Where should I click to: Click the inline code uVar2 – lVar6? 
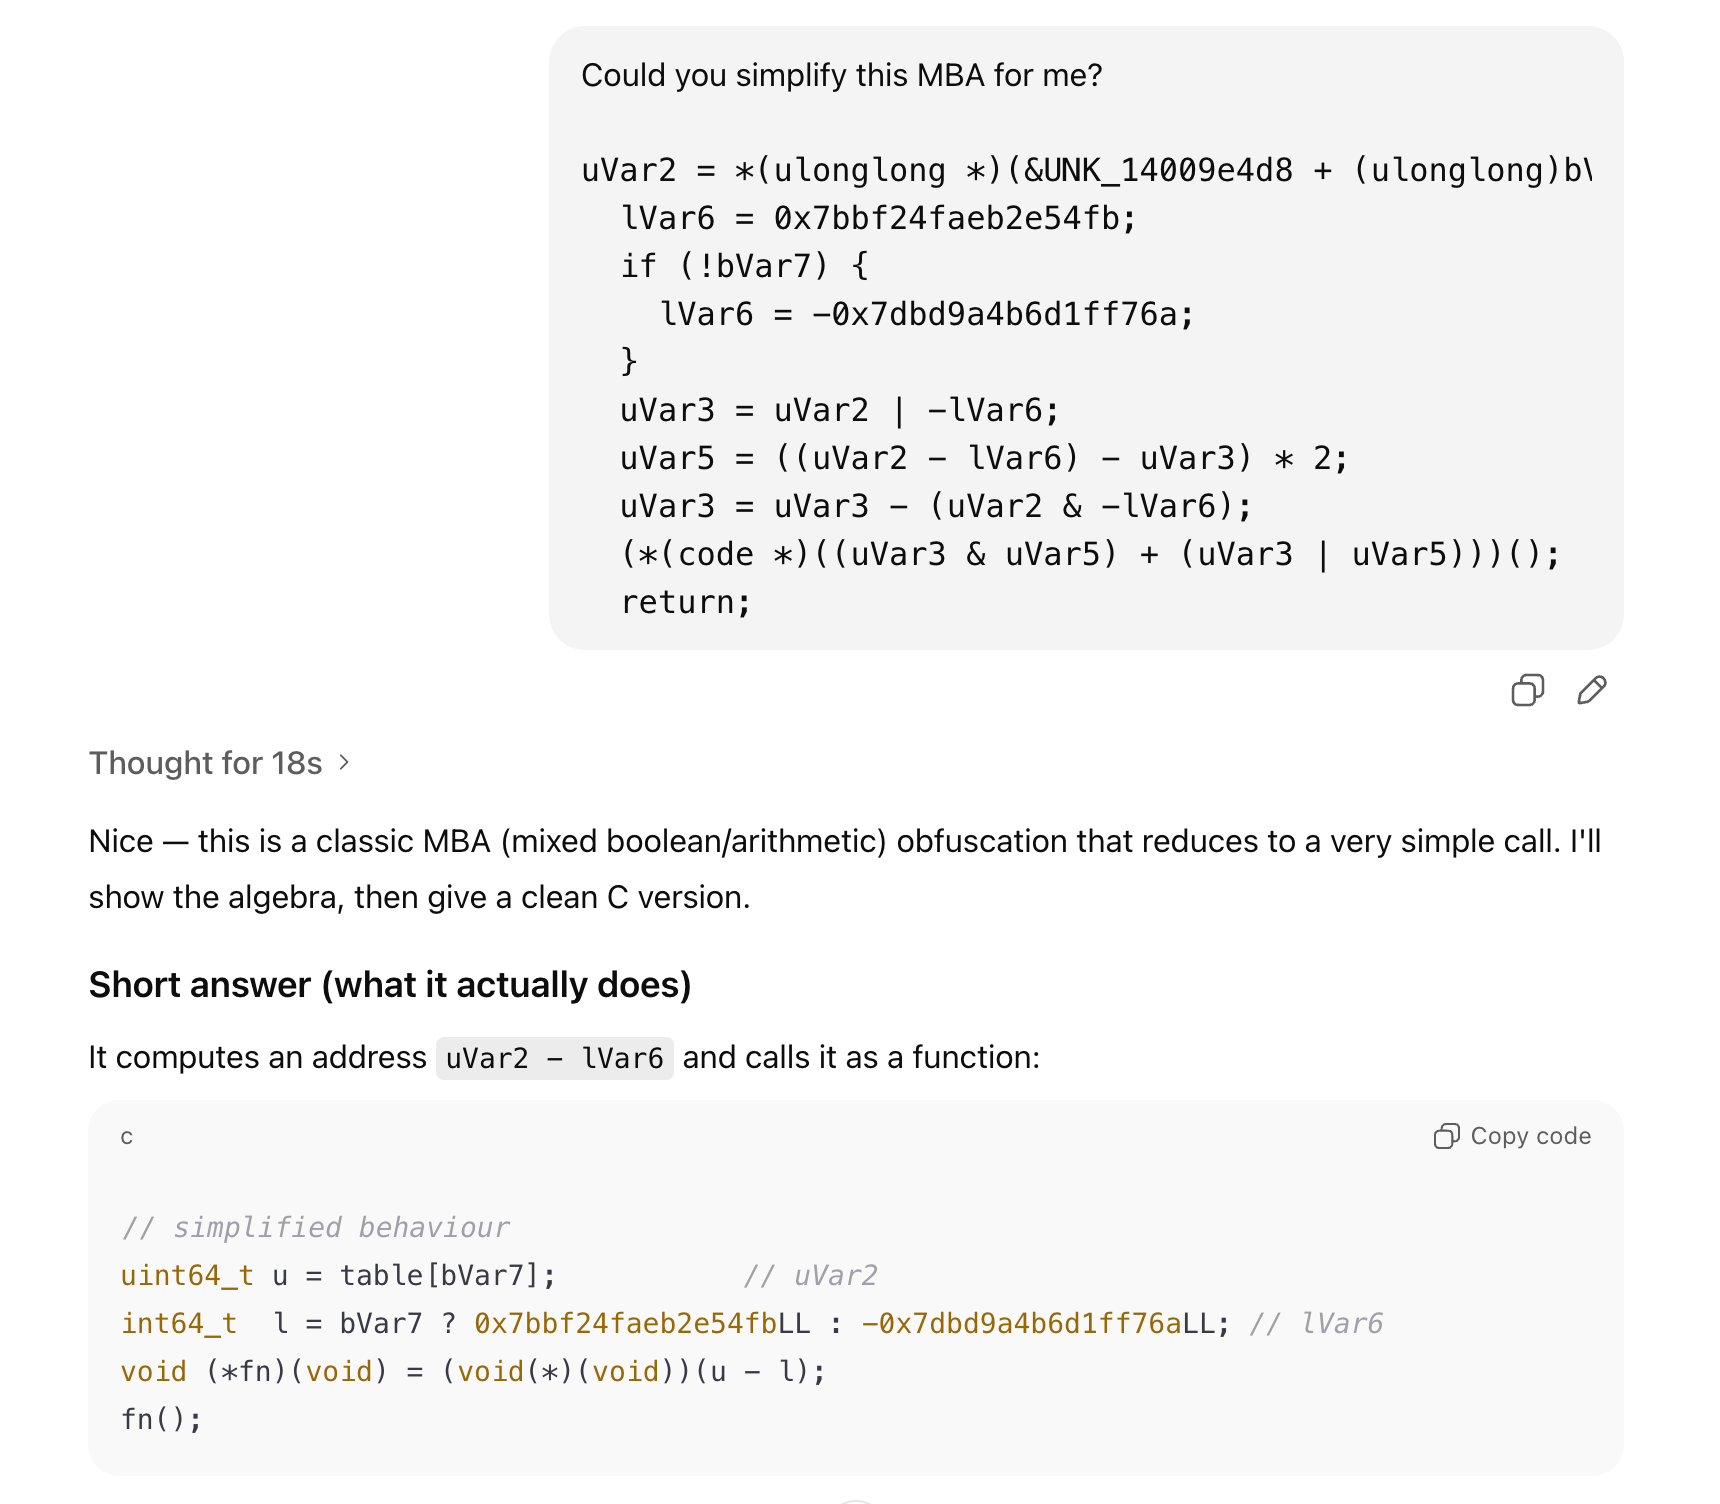[x=554, y=1058]
